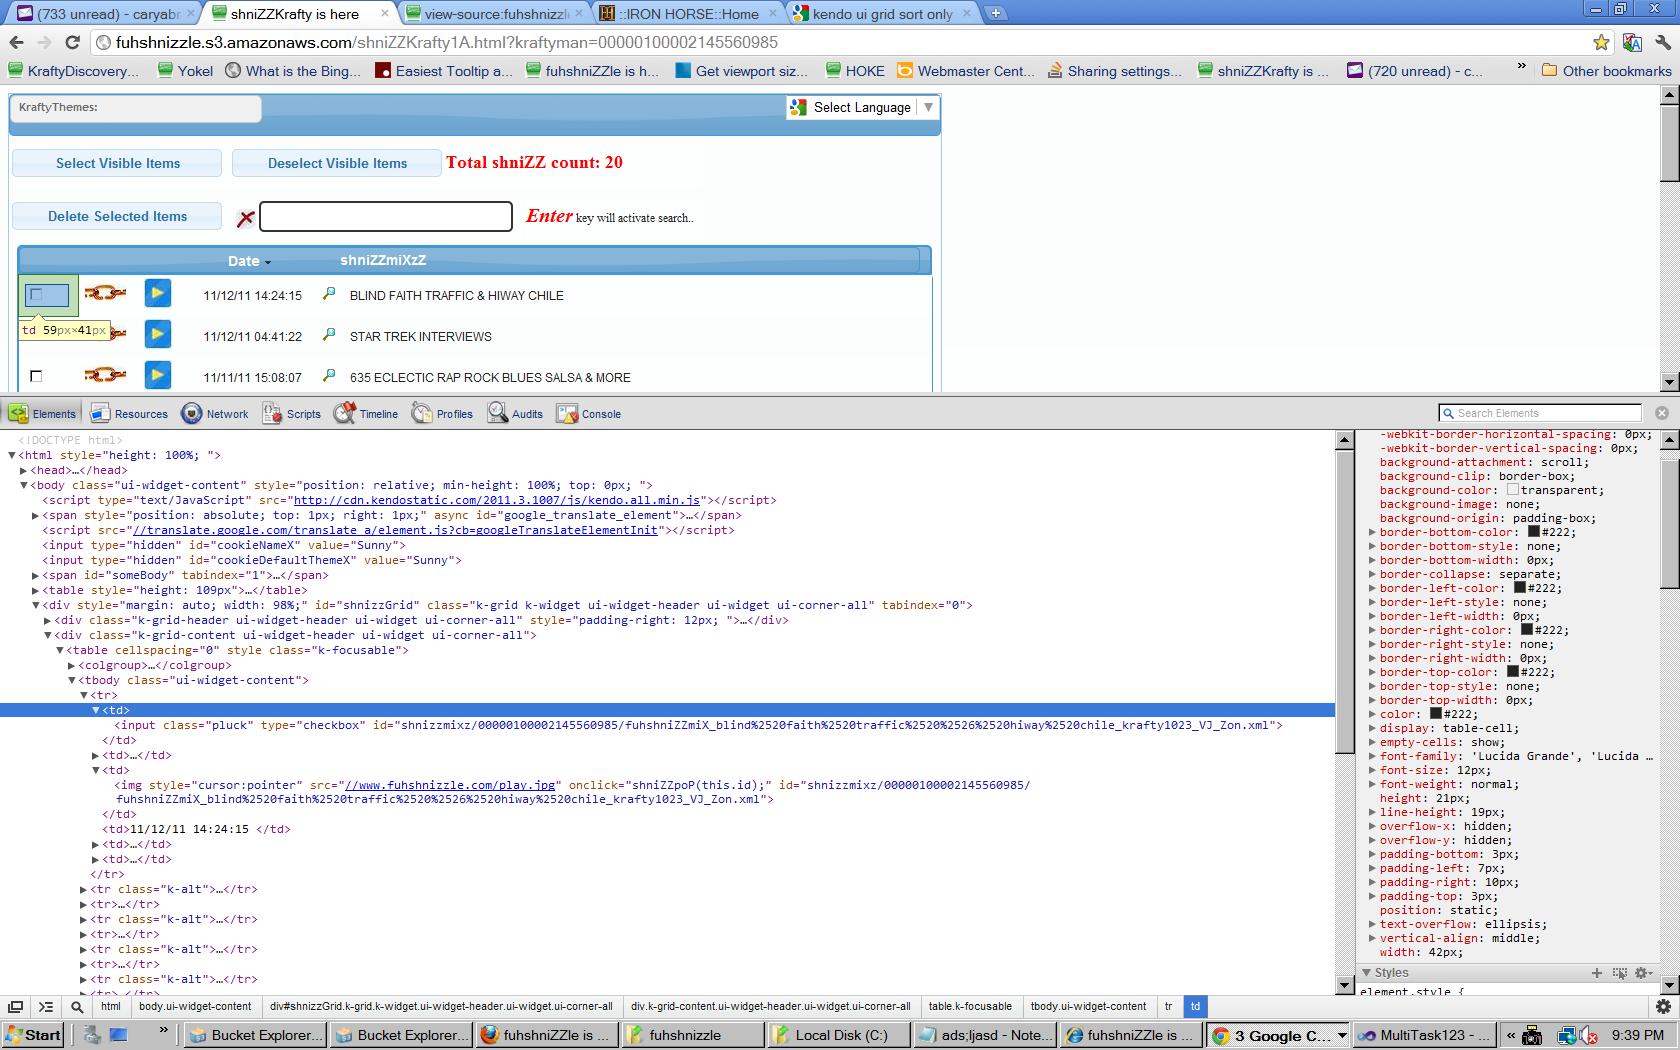This screenshot has height=1050, width=1680.
Task: Open the Audits panel
Action: (515, 413)
